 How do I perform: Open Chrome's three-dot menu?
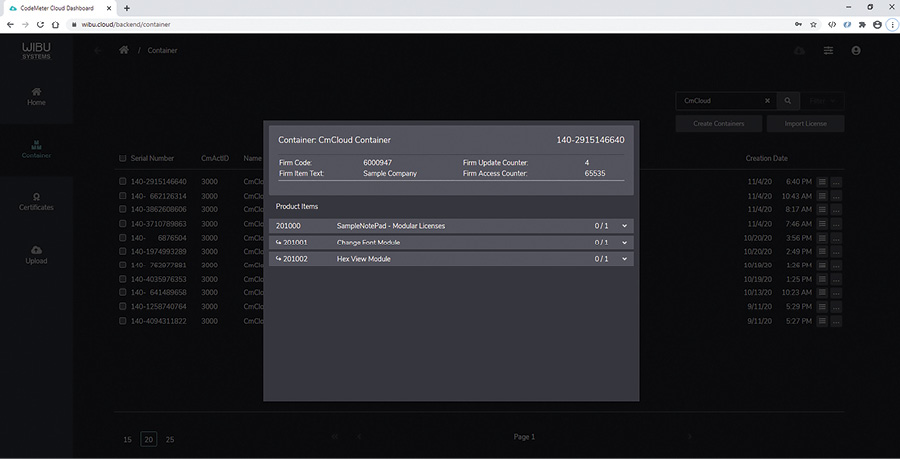[893, 25]
